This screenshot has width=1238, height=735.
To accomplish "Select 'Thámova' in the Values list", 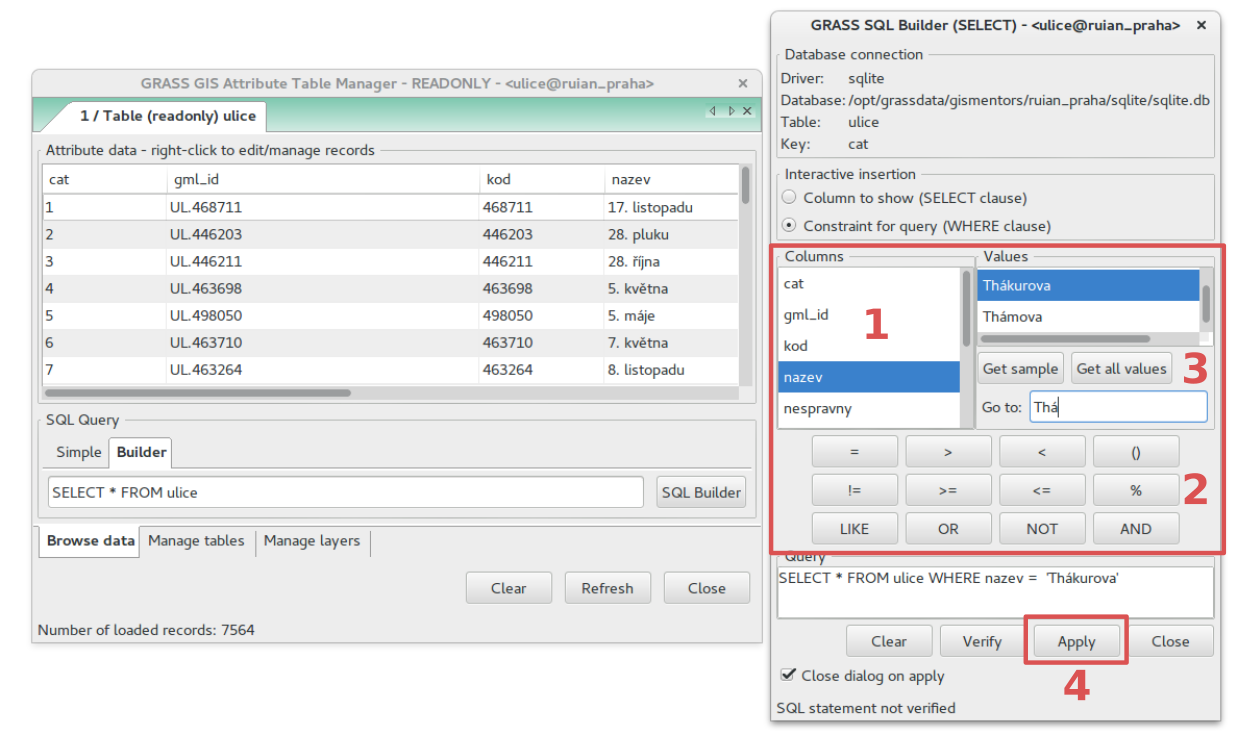I will (1088, 316).
